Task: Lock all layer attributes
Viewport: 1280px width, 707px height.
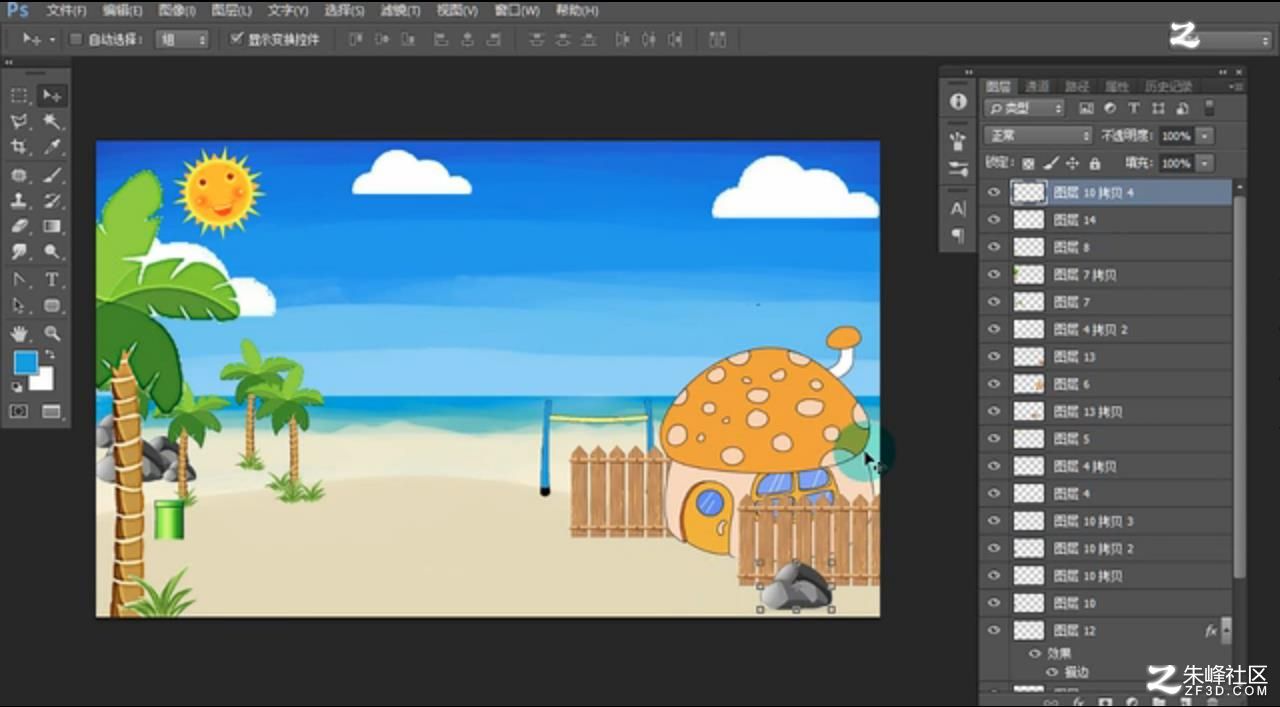Action: pos(1094,163)
